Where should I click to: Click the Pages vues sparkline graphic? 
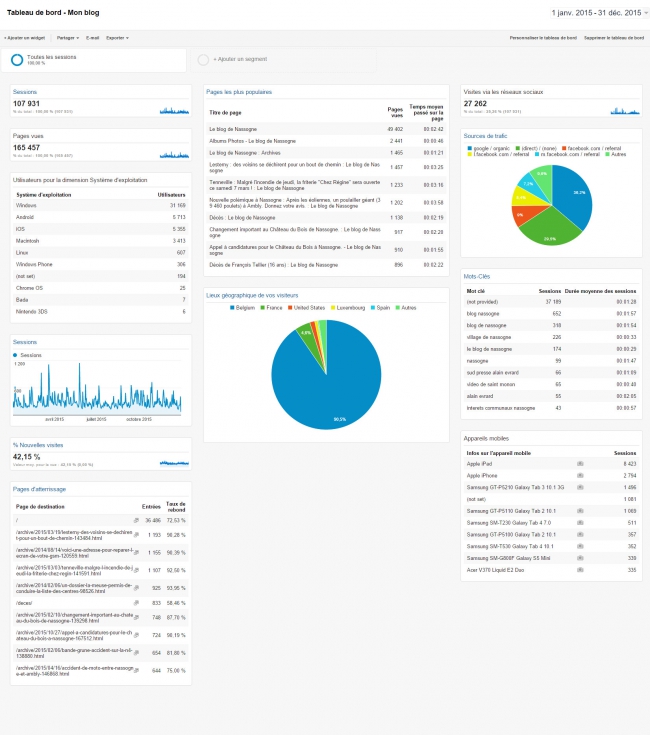174,155
